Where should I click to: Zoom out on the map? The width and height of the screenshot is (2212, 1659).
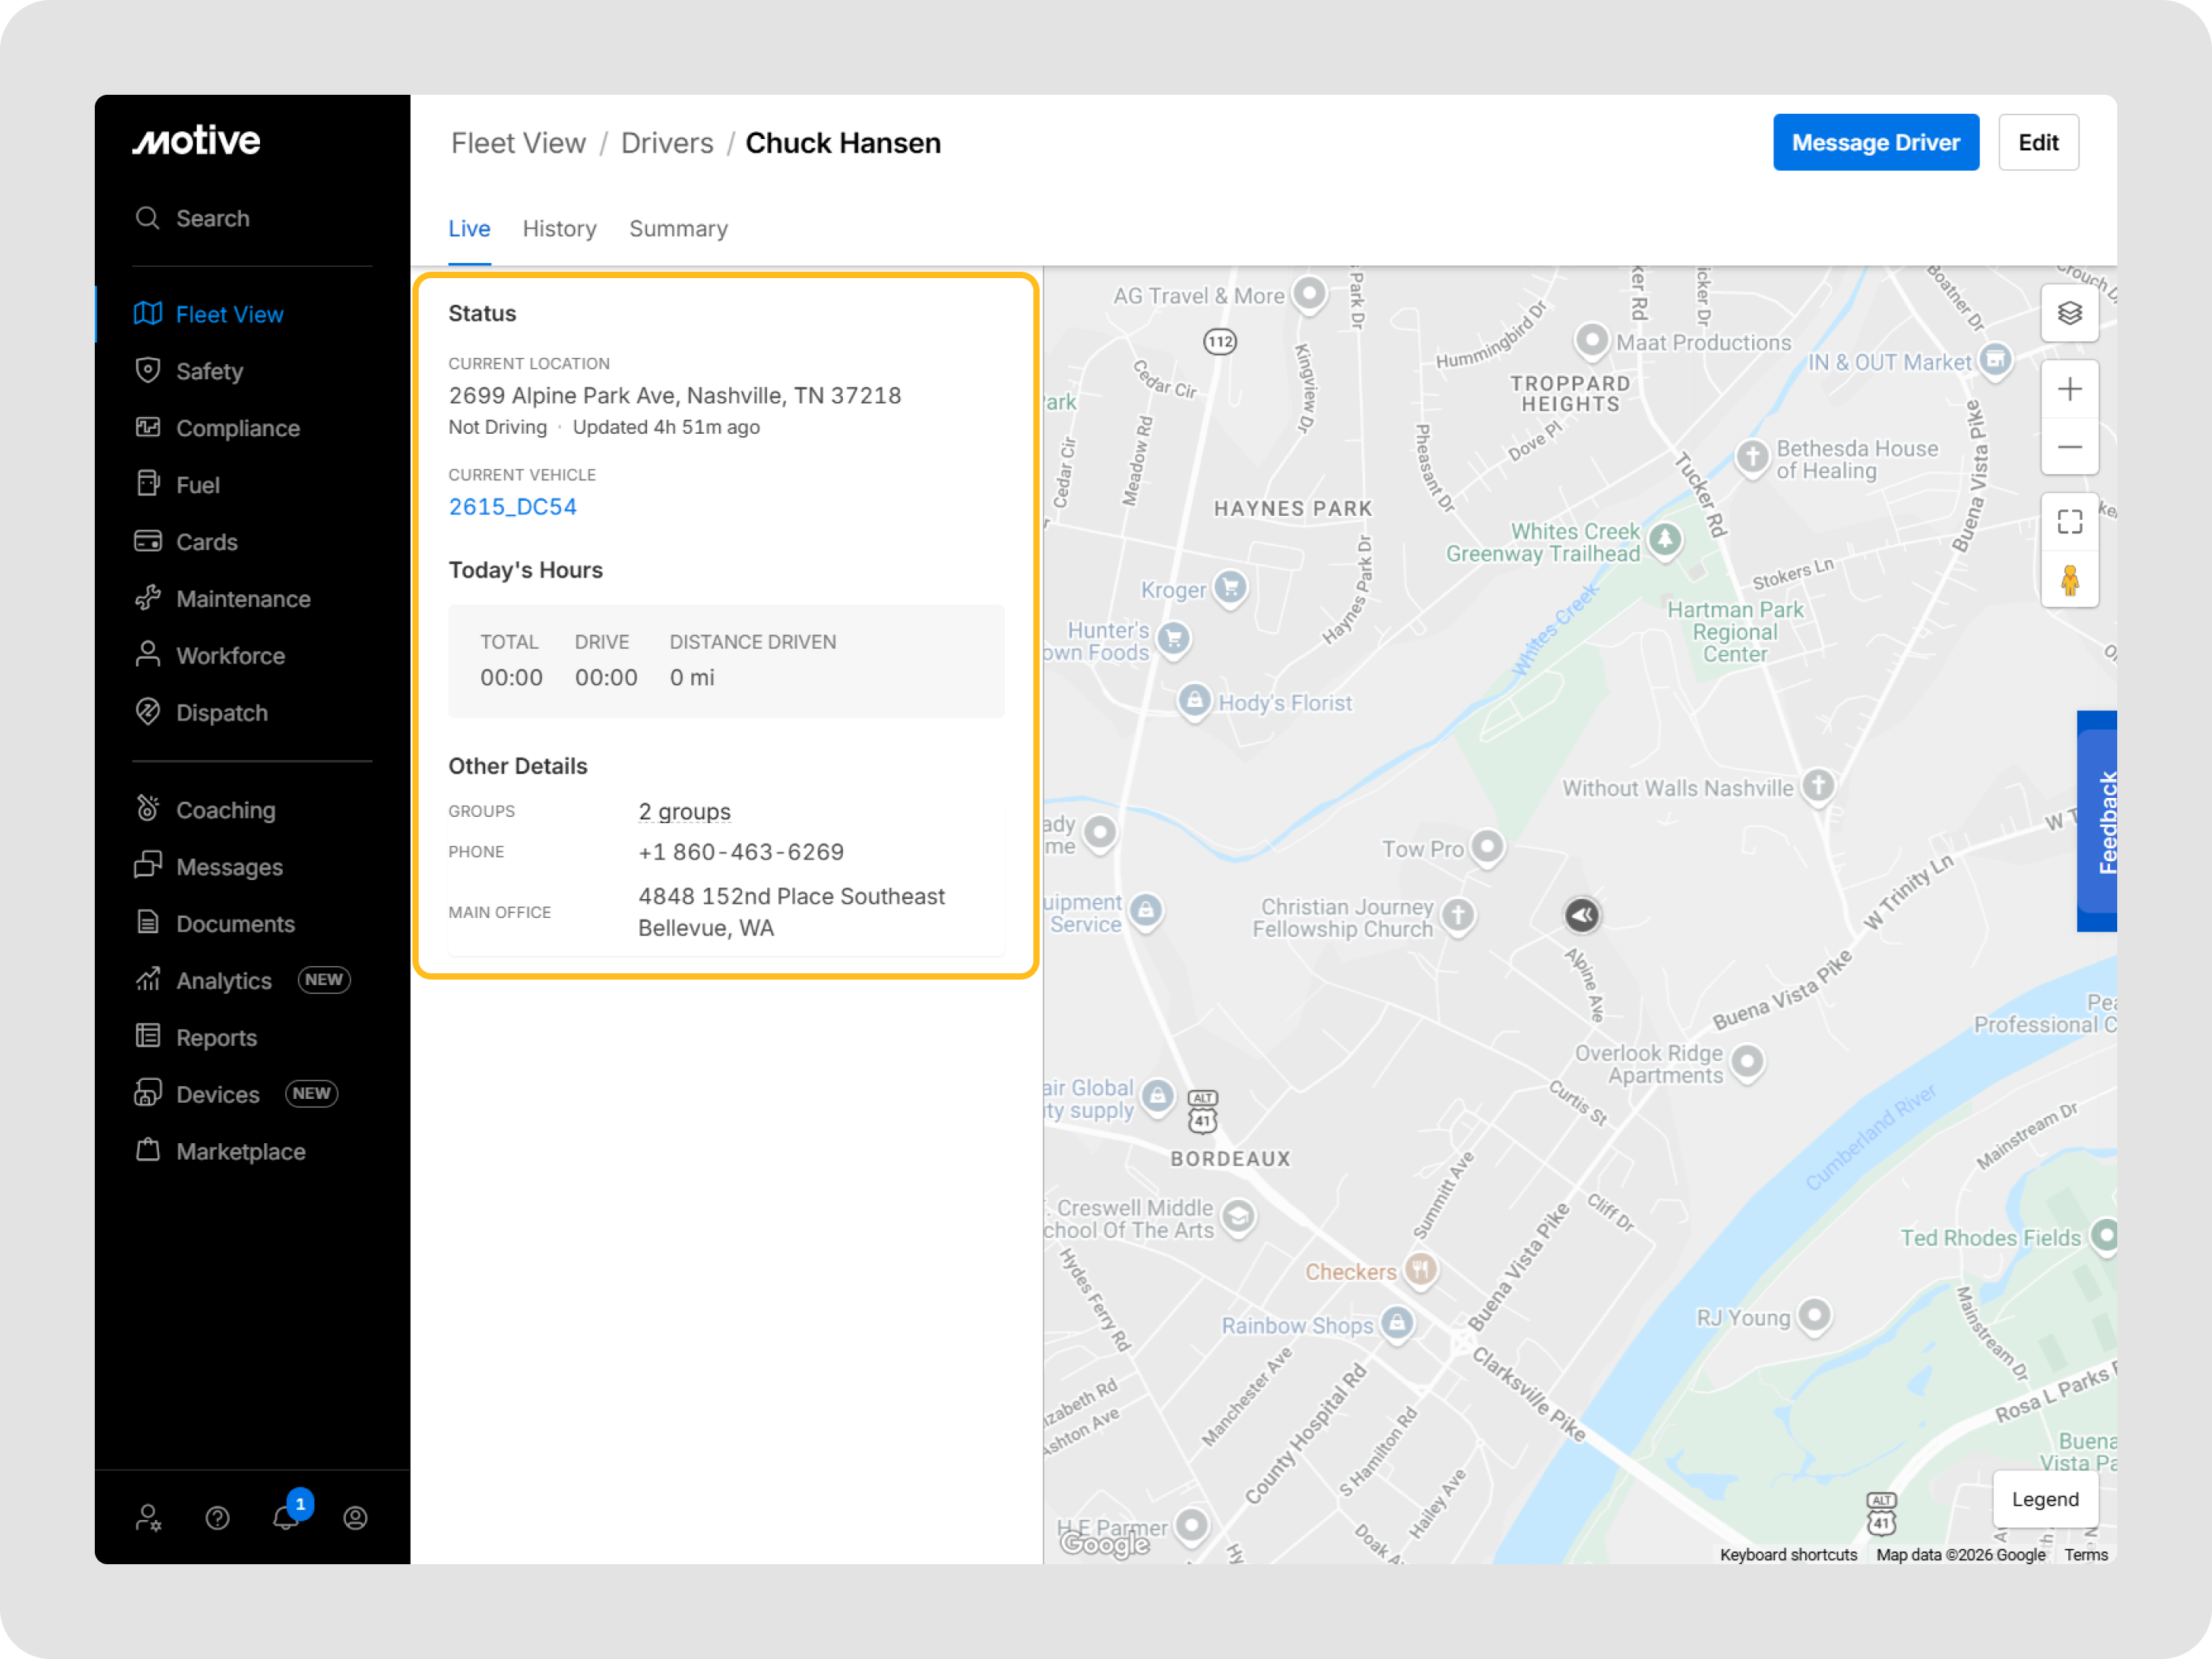pos(2069,447)
